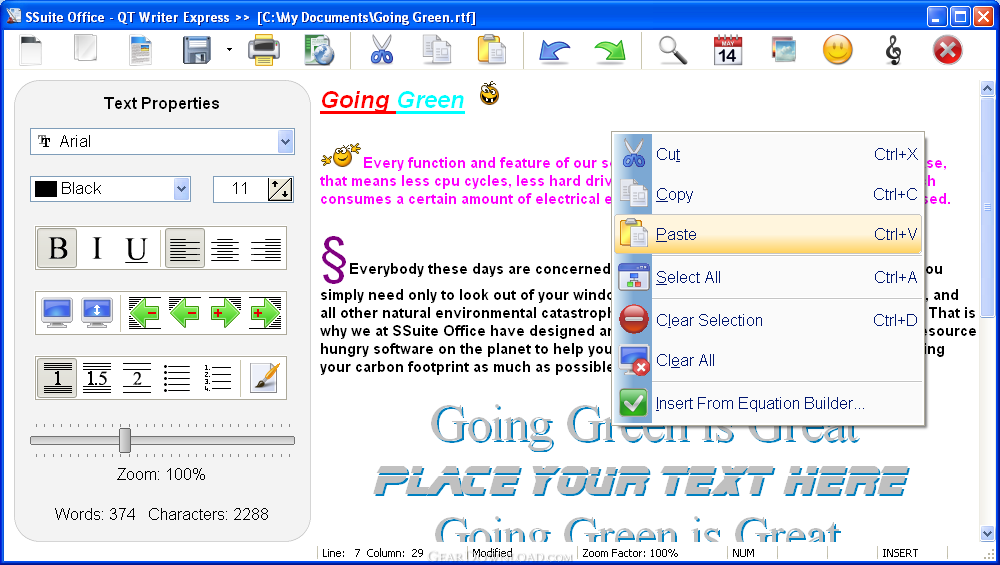
Task: Insert a smiley emoticon
Action: [x=838, y=49]
